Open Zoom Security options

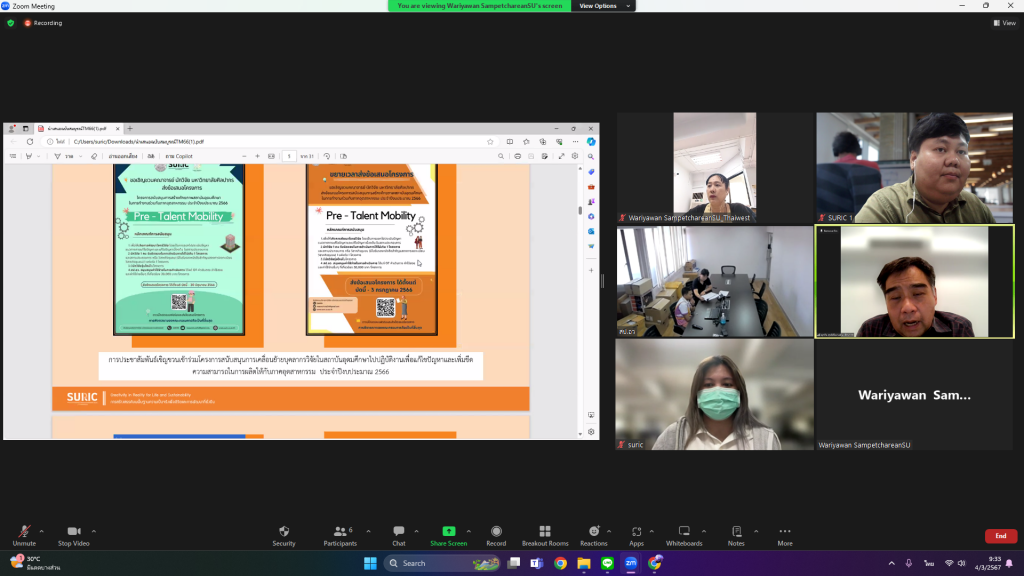(x=283, y=536)
